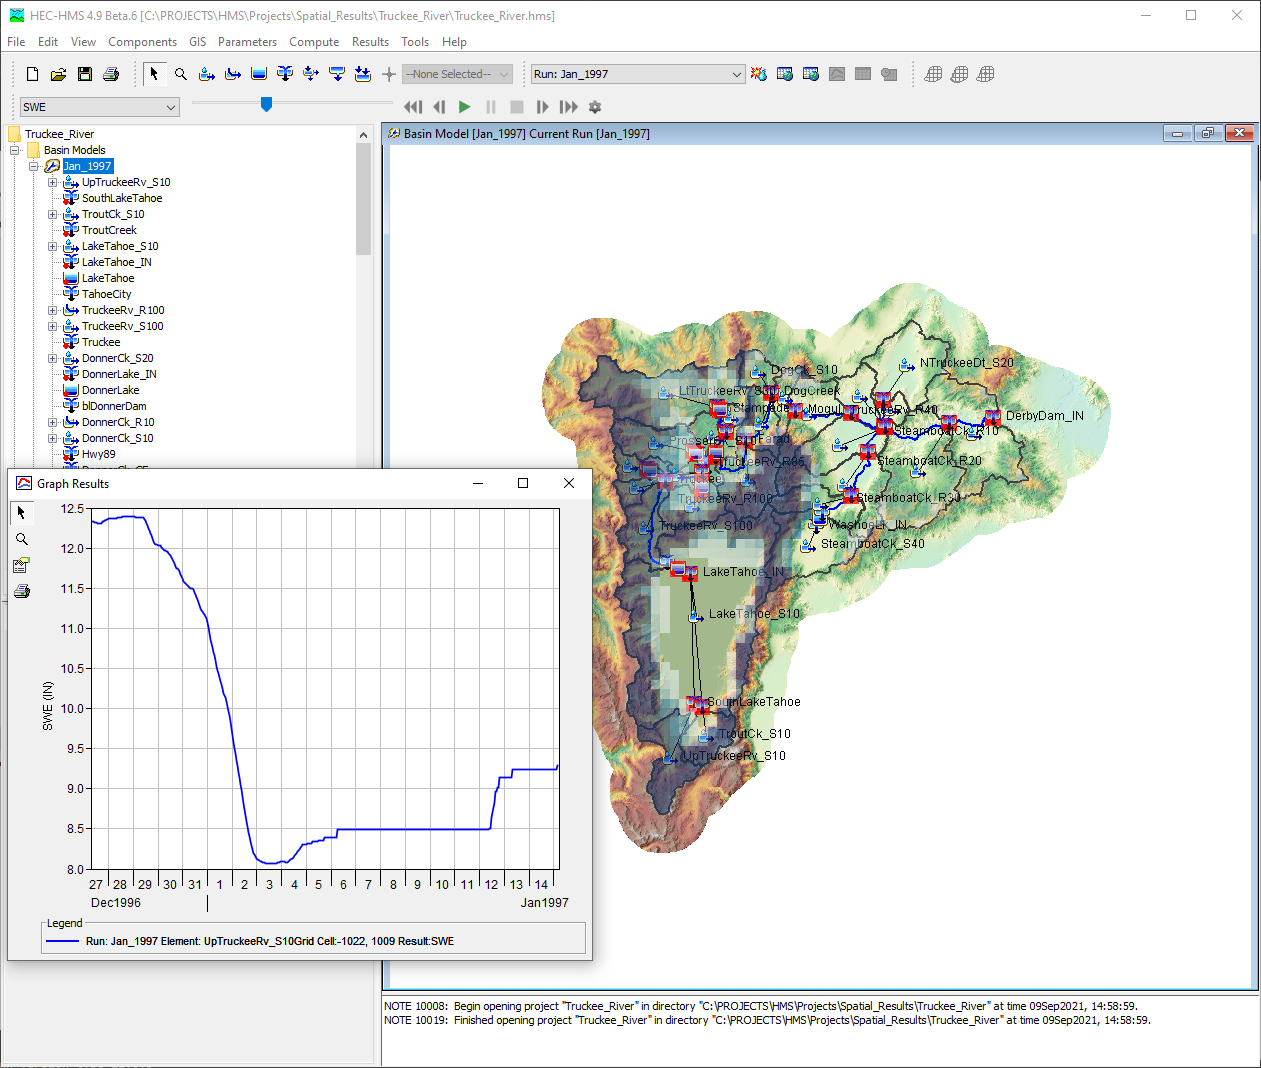Select the Diversion creation tool
The width and height of the screenshot is (1261, 1068).
coord(311,74)
